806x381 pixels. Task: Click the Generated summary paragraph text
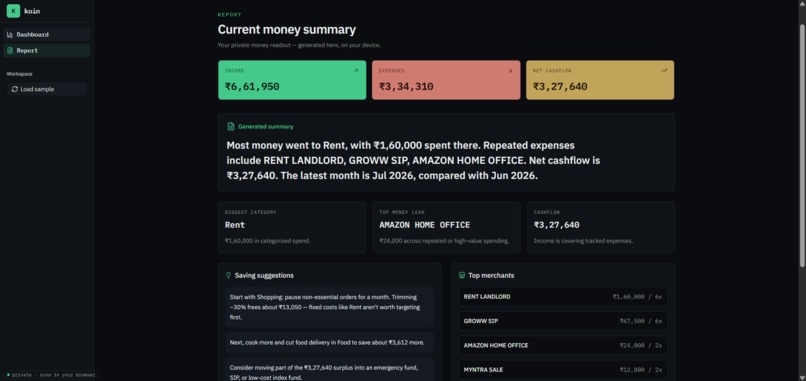[413, 160]
